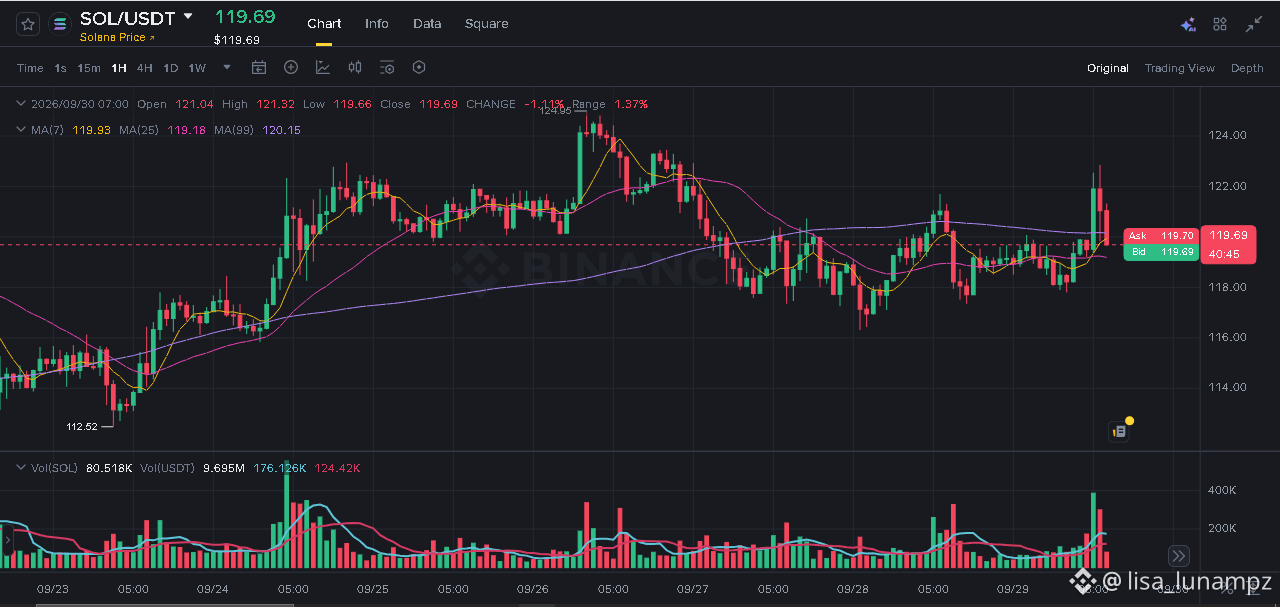Open more time intervals dropdown arrow
1280x607 pixels.
(227, 68)
